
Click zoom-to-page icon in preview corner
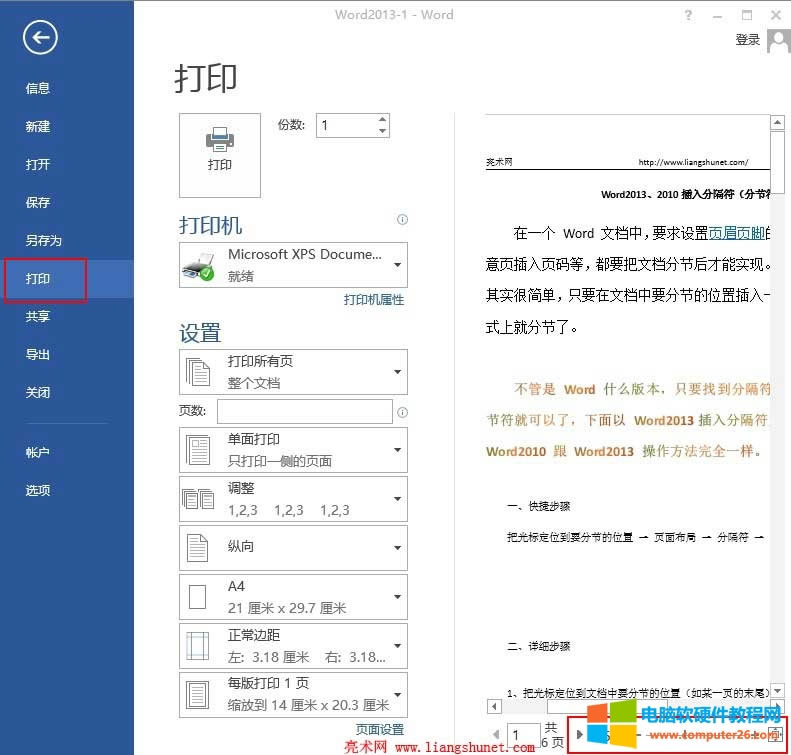[x=774, y=735]
